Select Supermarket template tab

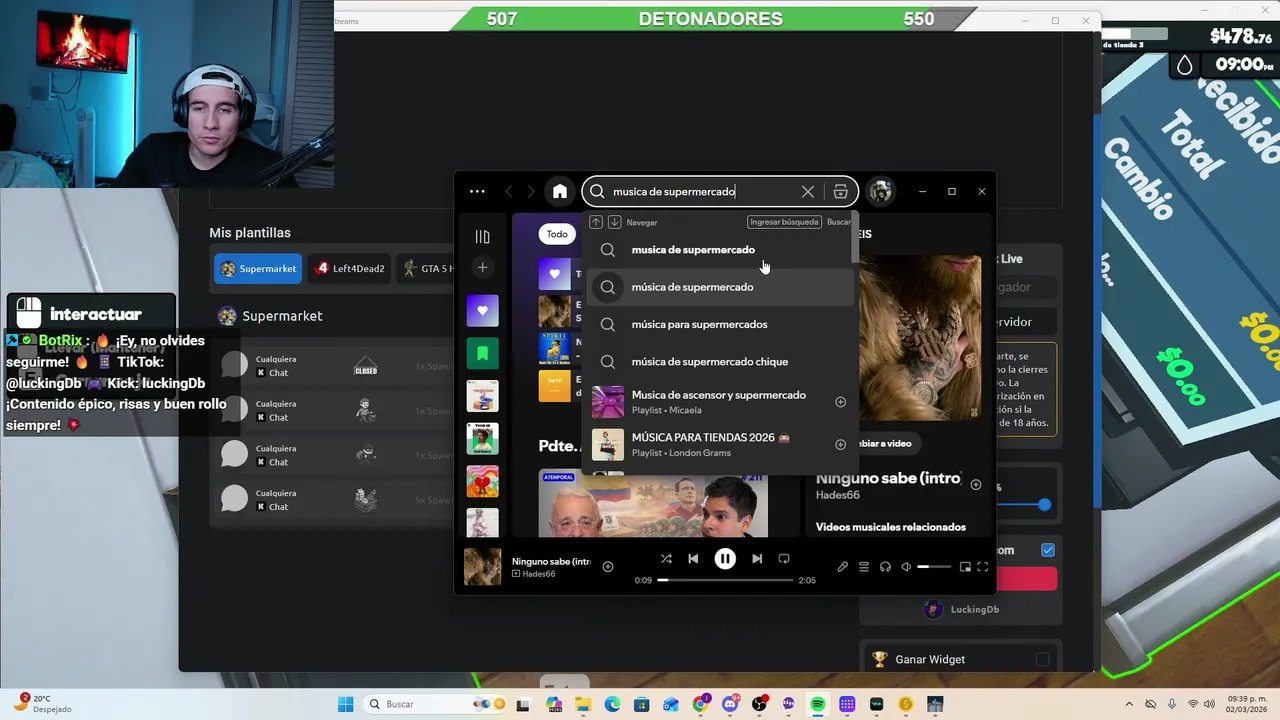258,268
